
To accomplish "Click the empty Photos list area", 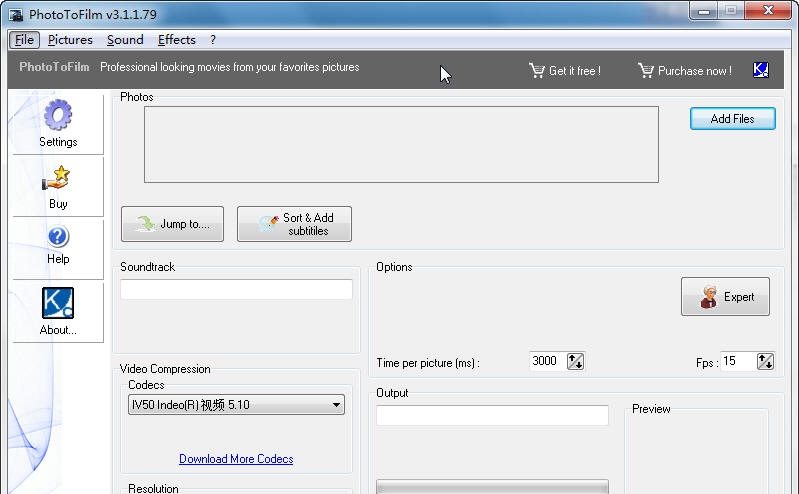I will 401,144.
